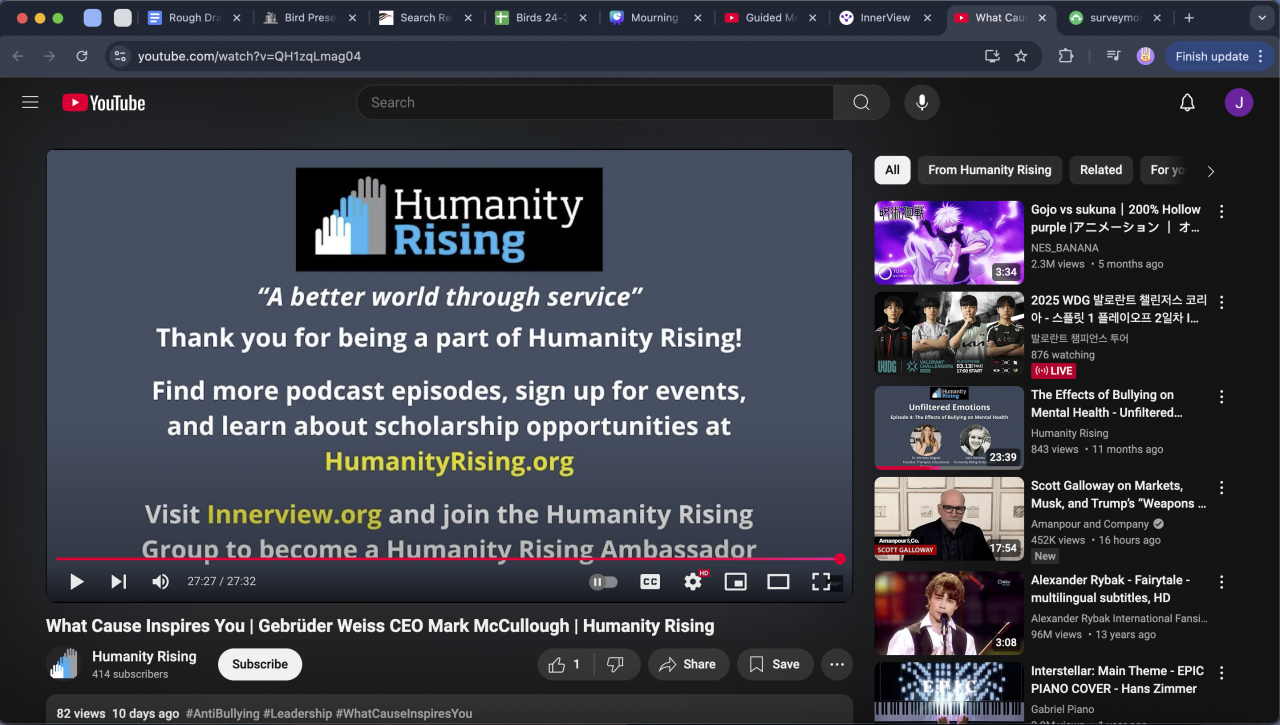Switch to the surveymonkey tab
The height and width of the screenshot is (725, 1280).
(x=1116, y=18)
